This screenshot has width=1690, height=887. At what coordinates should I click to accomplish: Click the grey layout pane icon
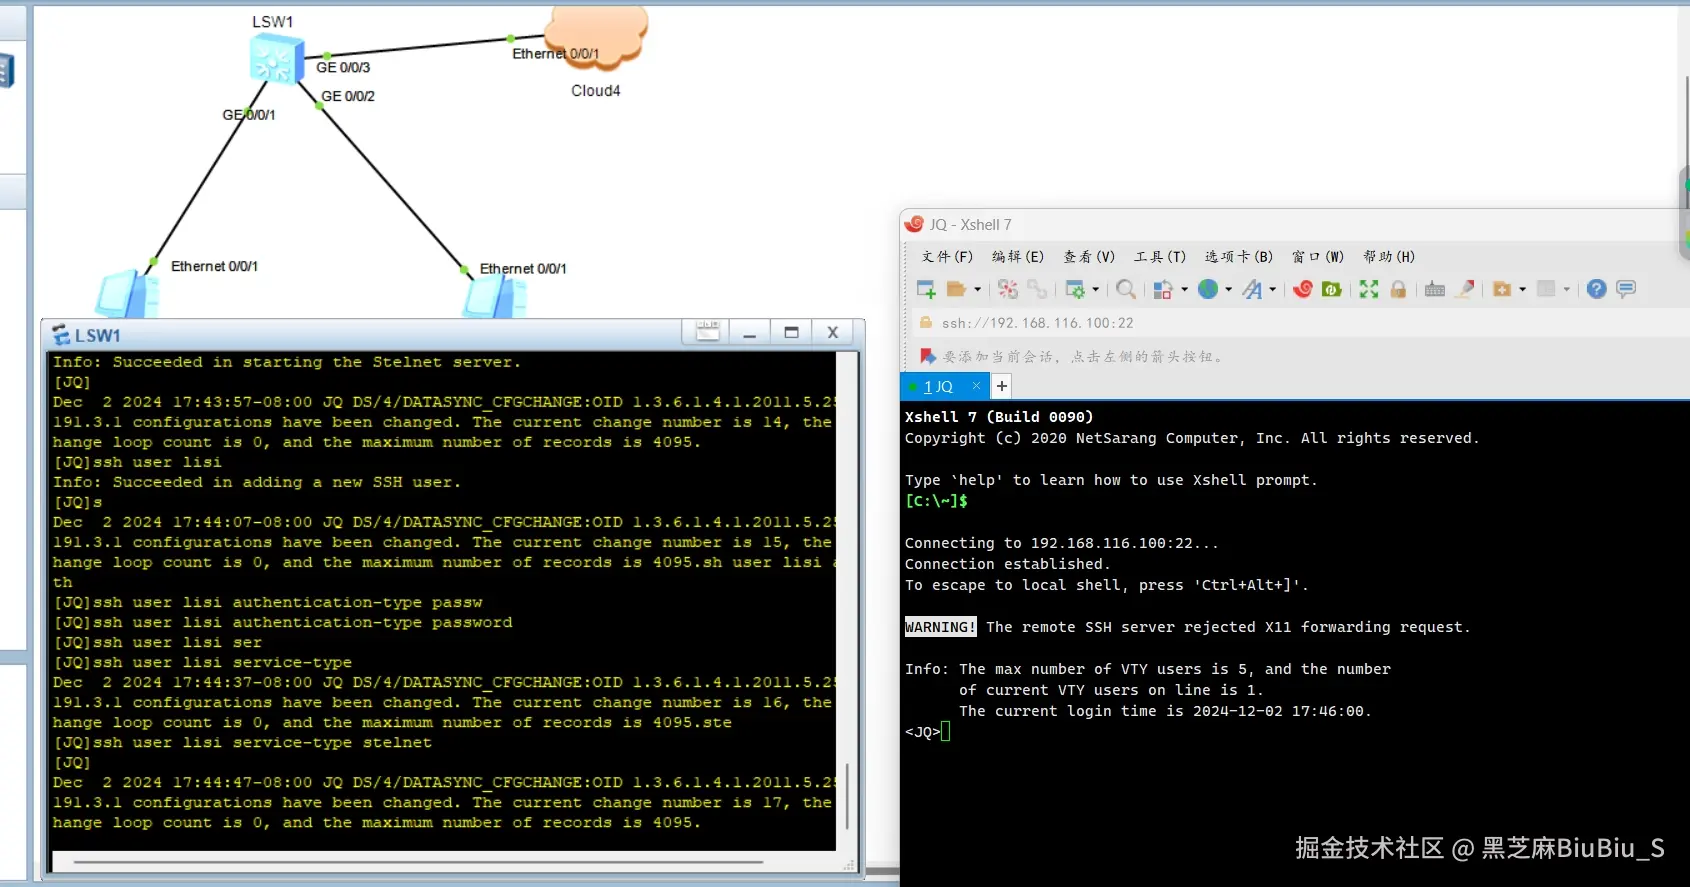[1546, 289]
